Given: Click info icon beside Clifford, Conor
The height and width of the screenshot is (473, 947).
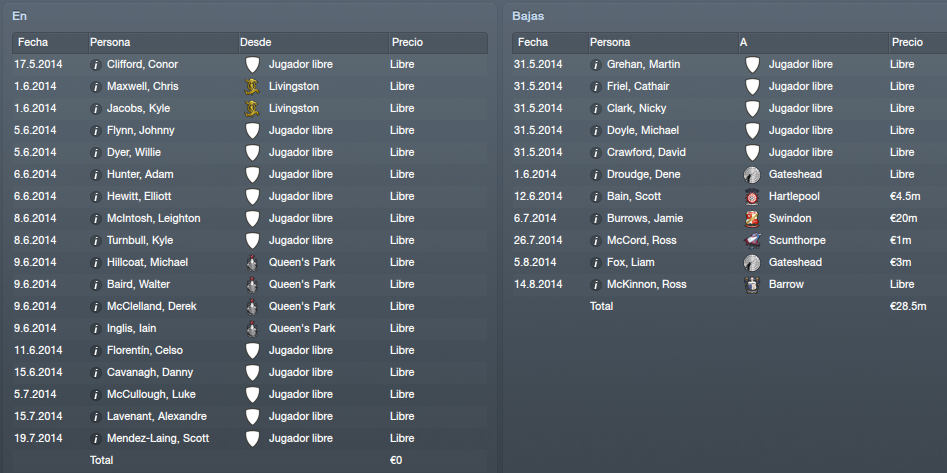Looking at the screenshot, I should (x=95, y=65).
